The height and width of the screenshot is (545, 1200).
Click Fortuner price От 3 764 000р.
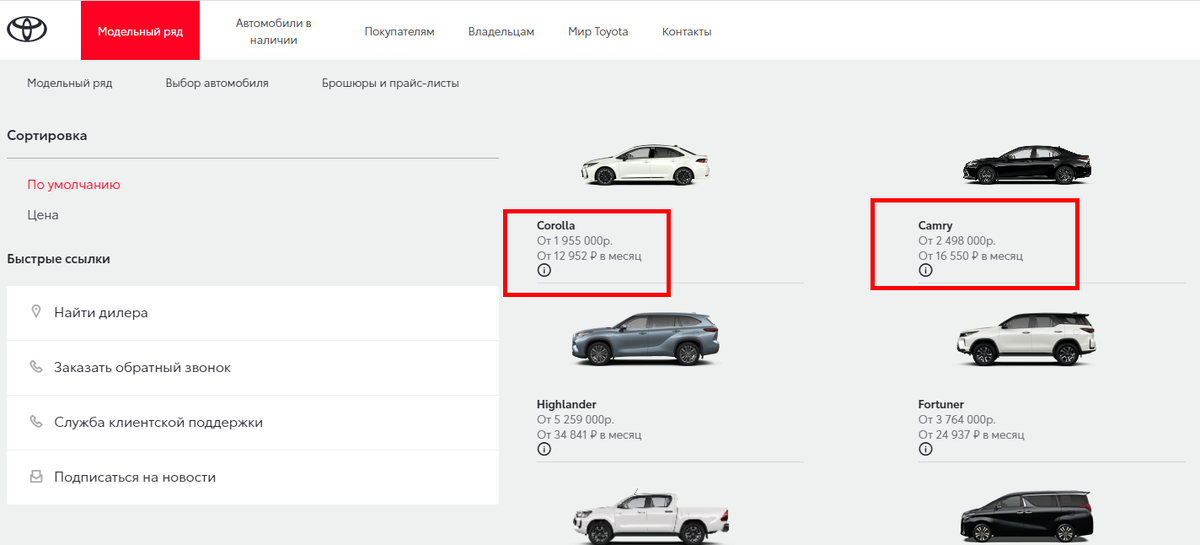pos(957,420)
